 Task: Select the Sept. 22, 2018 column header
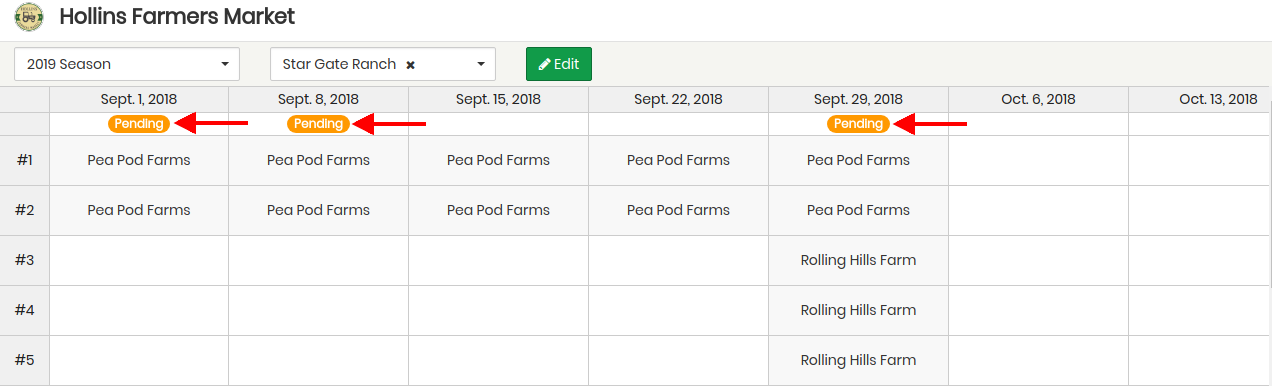[x=678, y=99]
